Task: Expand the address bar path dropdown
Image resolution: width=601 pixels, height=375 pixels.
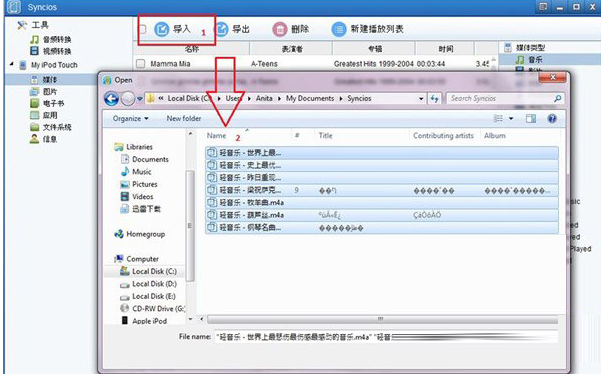Action: (x=421, y=99)
